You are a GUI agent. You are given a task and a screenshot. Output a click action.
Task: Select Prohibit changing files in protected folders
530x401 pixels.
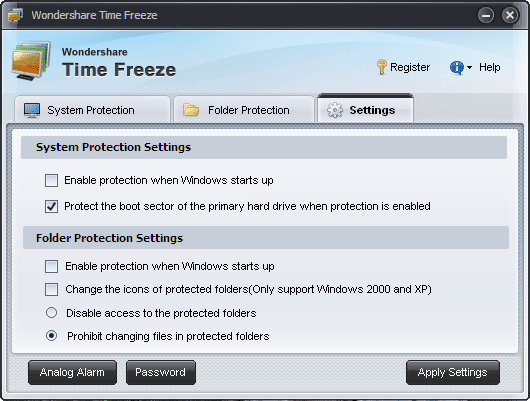(x=51, y=336)
